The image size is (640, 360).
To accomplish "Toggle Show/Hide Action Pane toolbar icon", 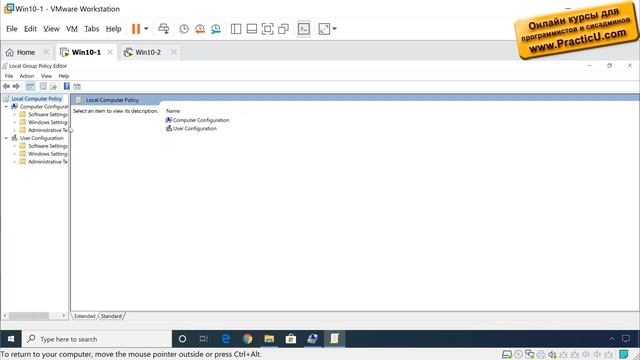I will 77,86.
